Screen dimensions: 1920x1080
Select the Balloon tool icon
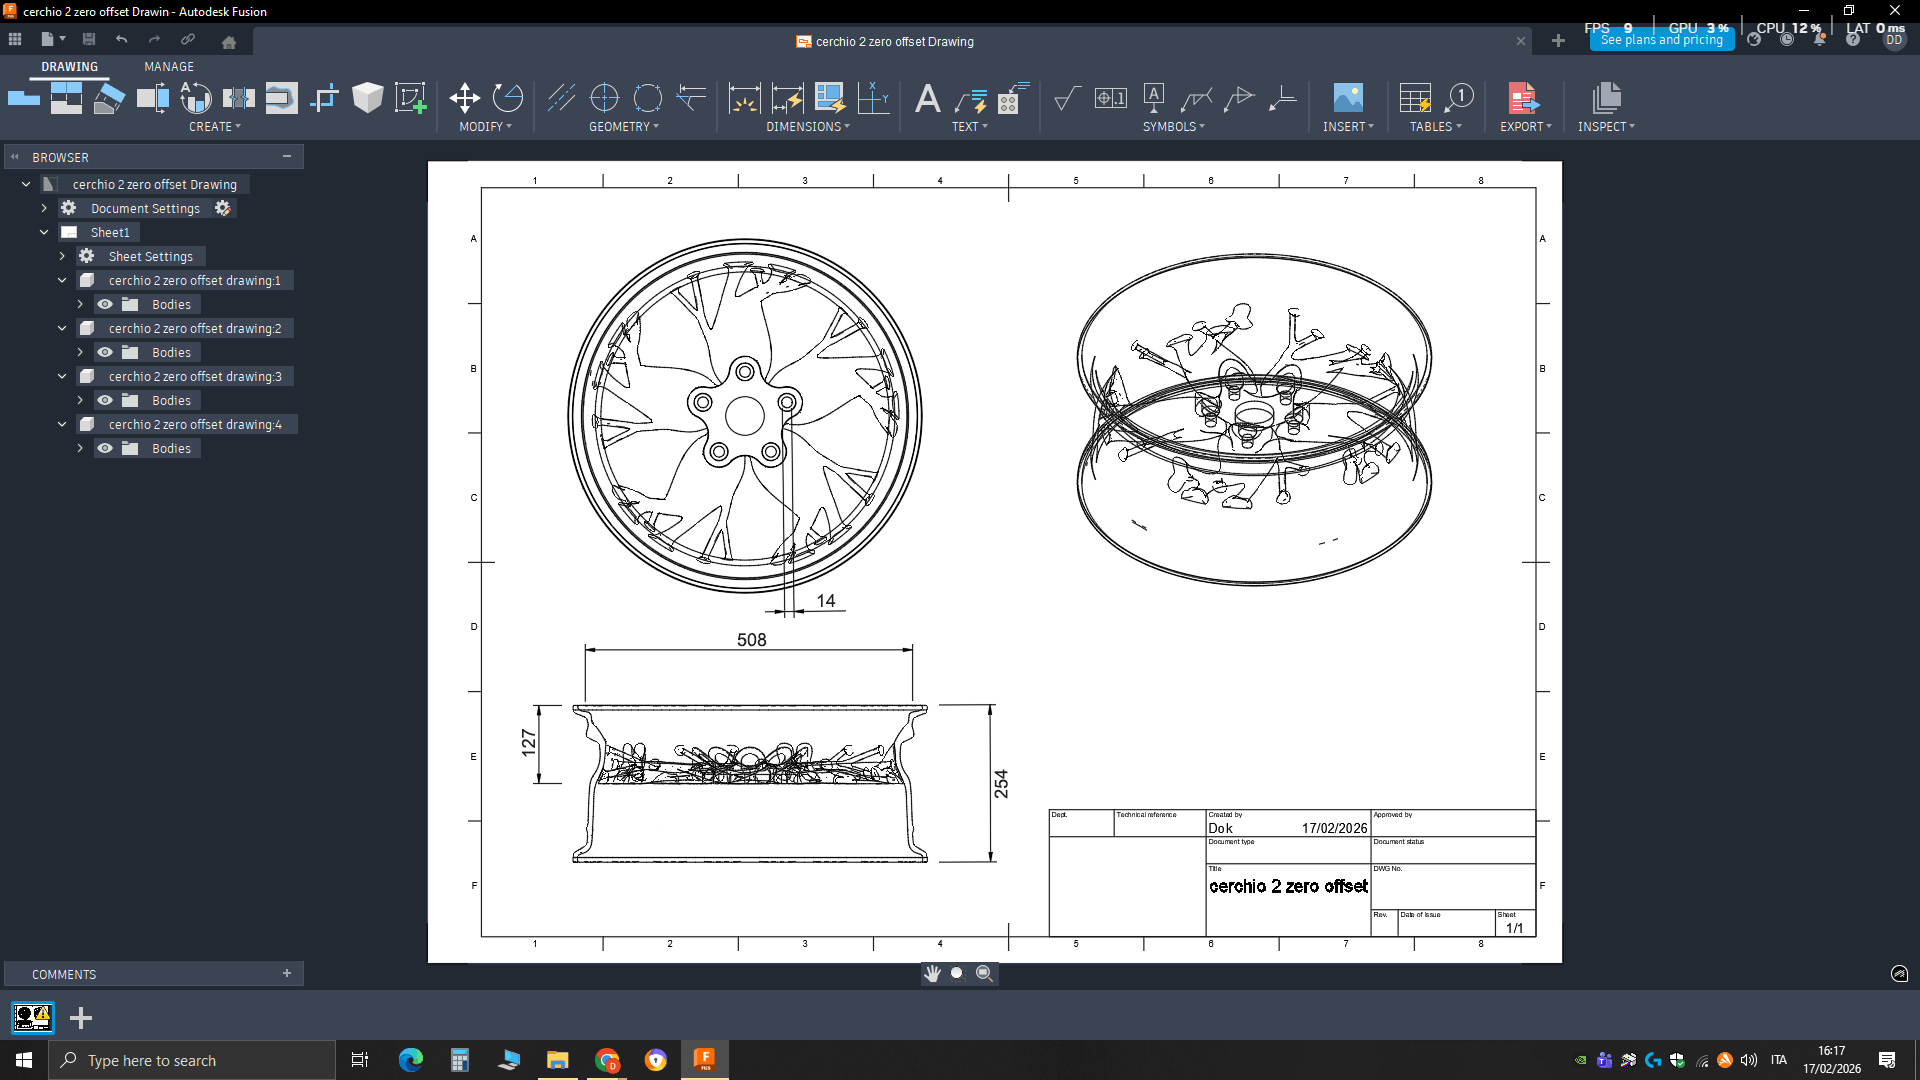(x=1459, y=98)
